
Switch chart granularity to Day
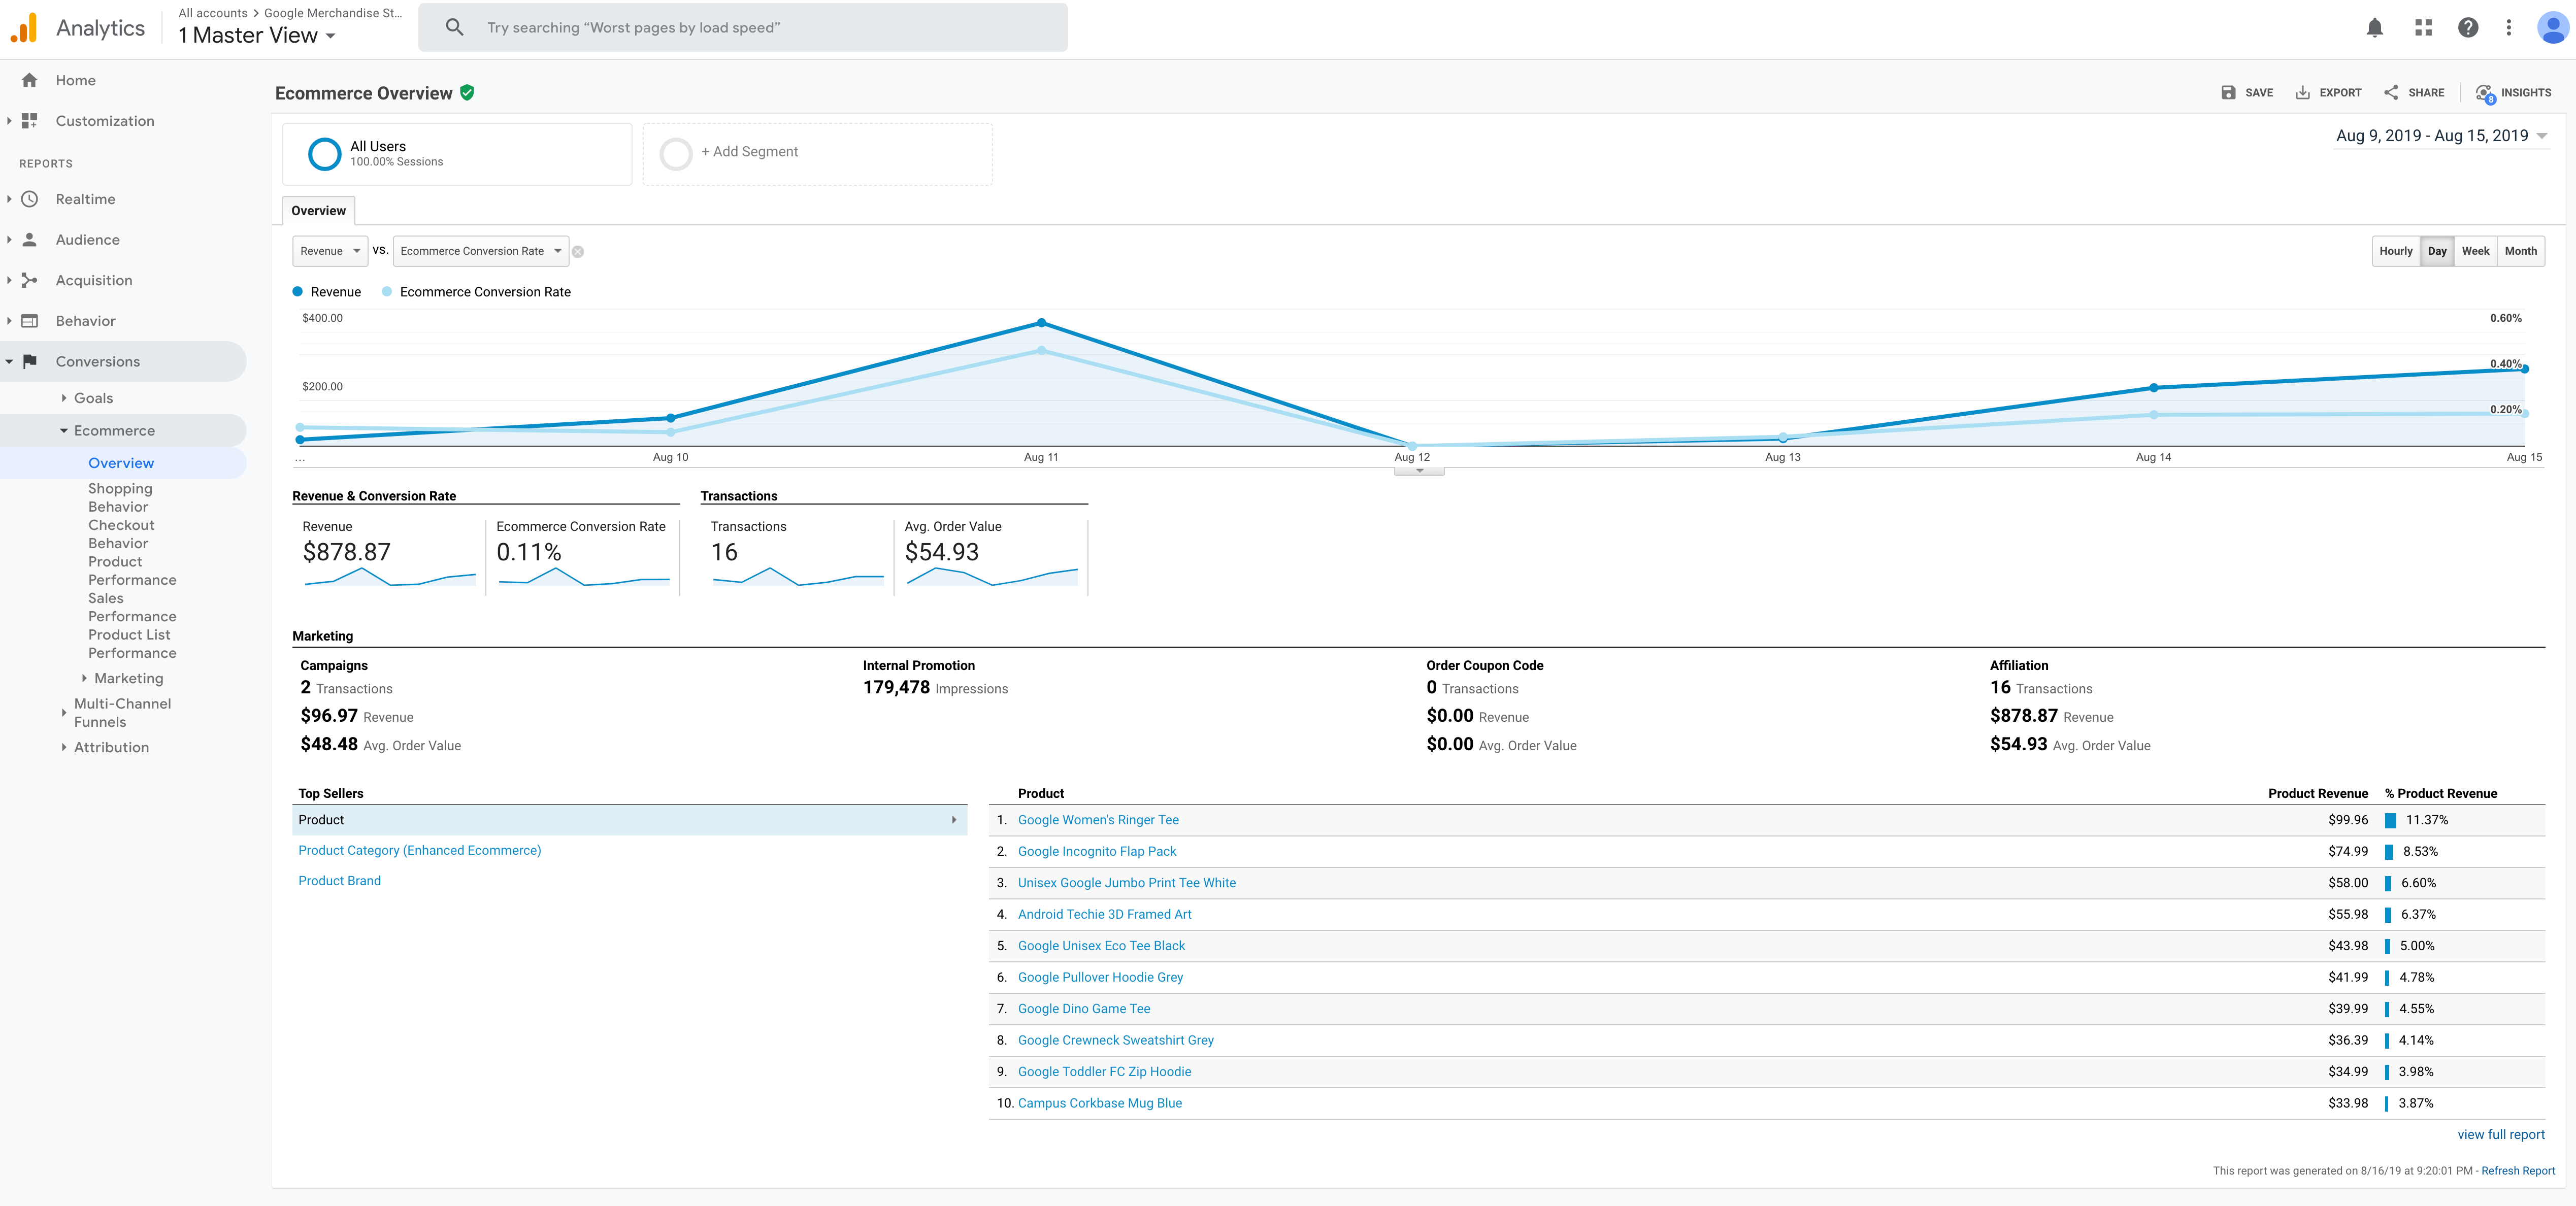pos(2437,251)
